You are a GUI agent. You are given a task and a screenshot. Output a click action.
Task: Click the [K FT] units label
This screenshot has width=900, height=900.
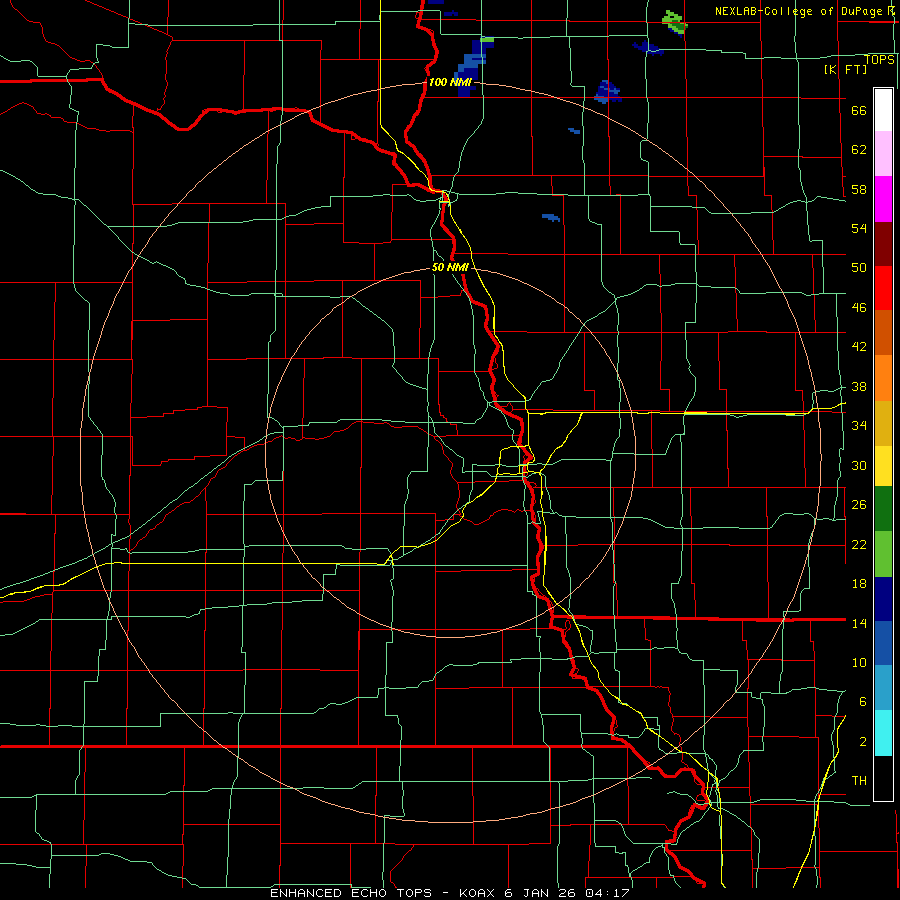[x=845, y=69]
